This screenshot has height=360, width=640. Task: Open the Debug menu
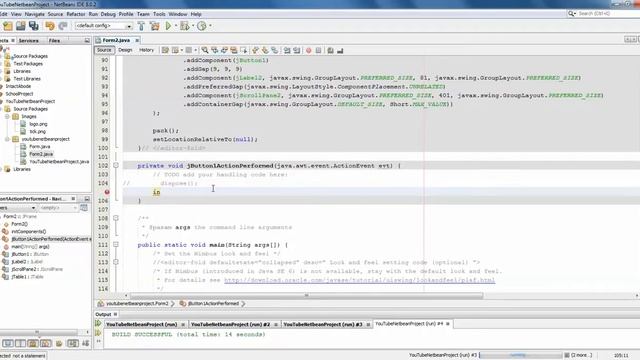pyautogui.click(x=108, y=14)
